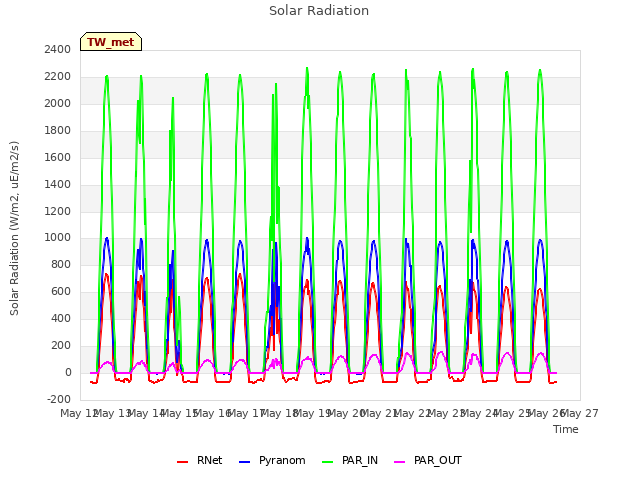Click the May 27 x-axis tick label
This screenshot has width=640, height=480.
coord(580,414)
